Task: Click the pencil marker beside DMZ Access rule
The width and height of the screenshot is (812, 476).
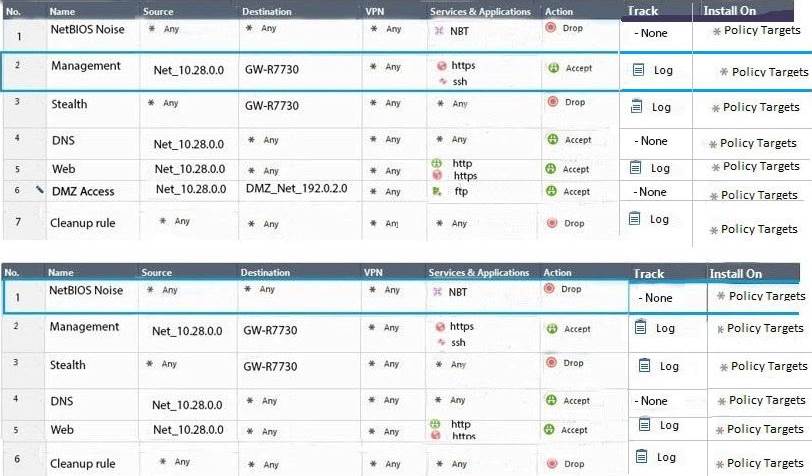Action: coord(39,188)
